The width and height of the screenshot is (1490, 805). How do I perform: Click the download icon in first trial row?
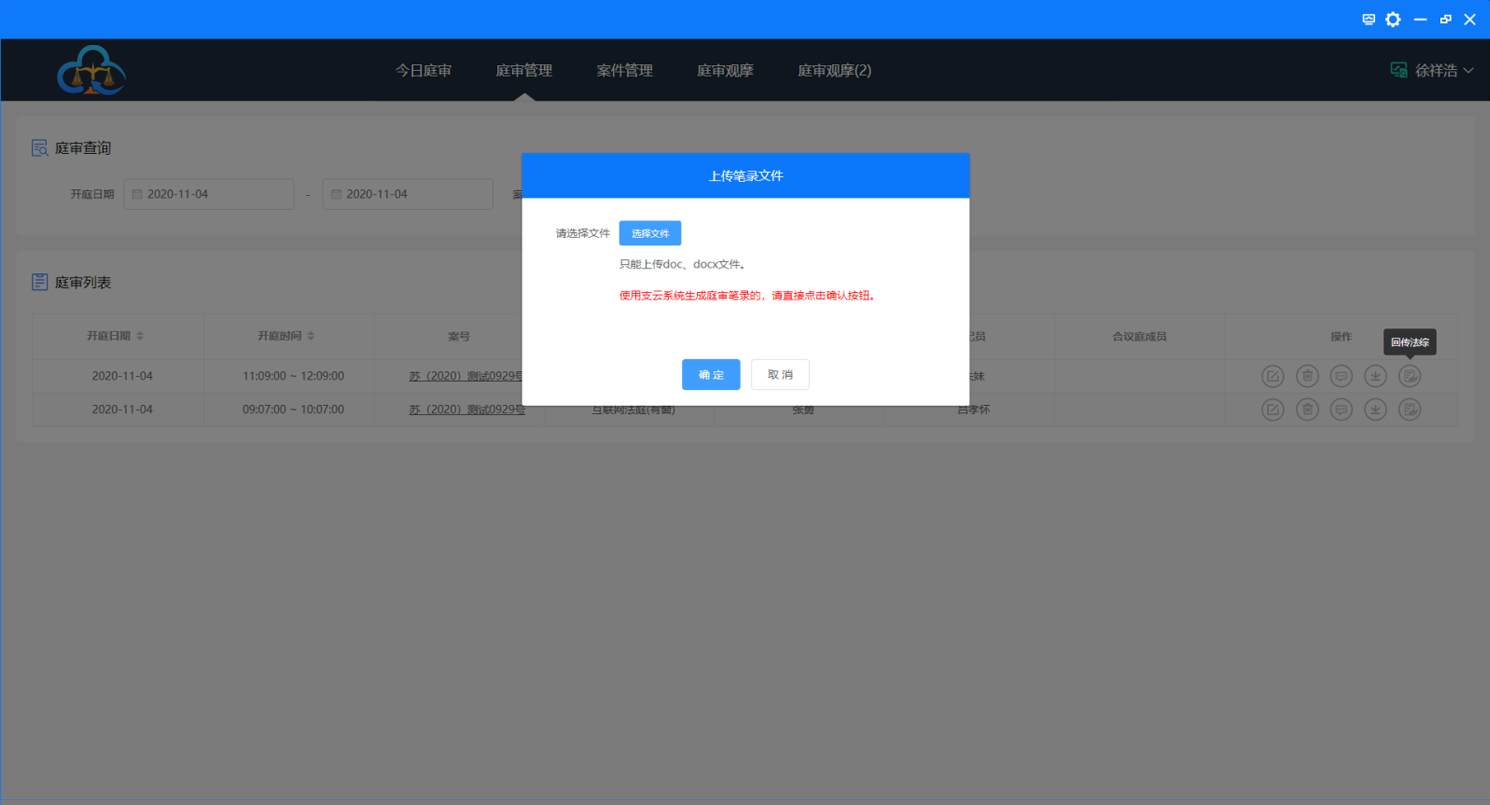1376,376
